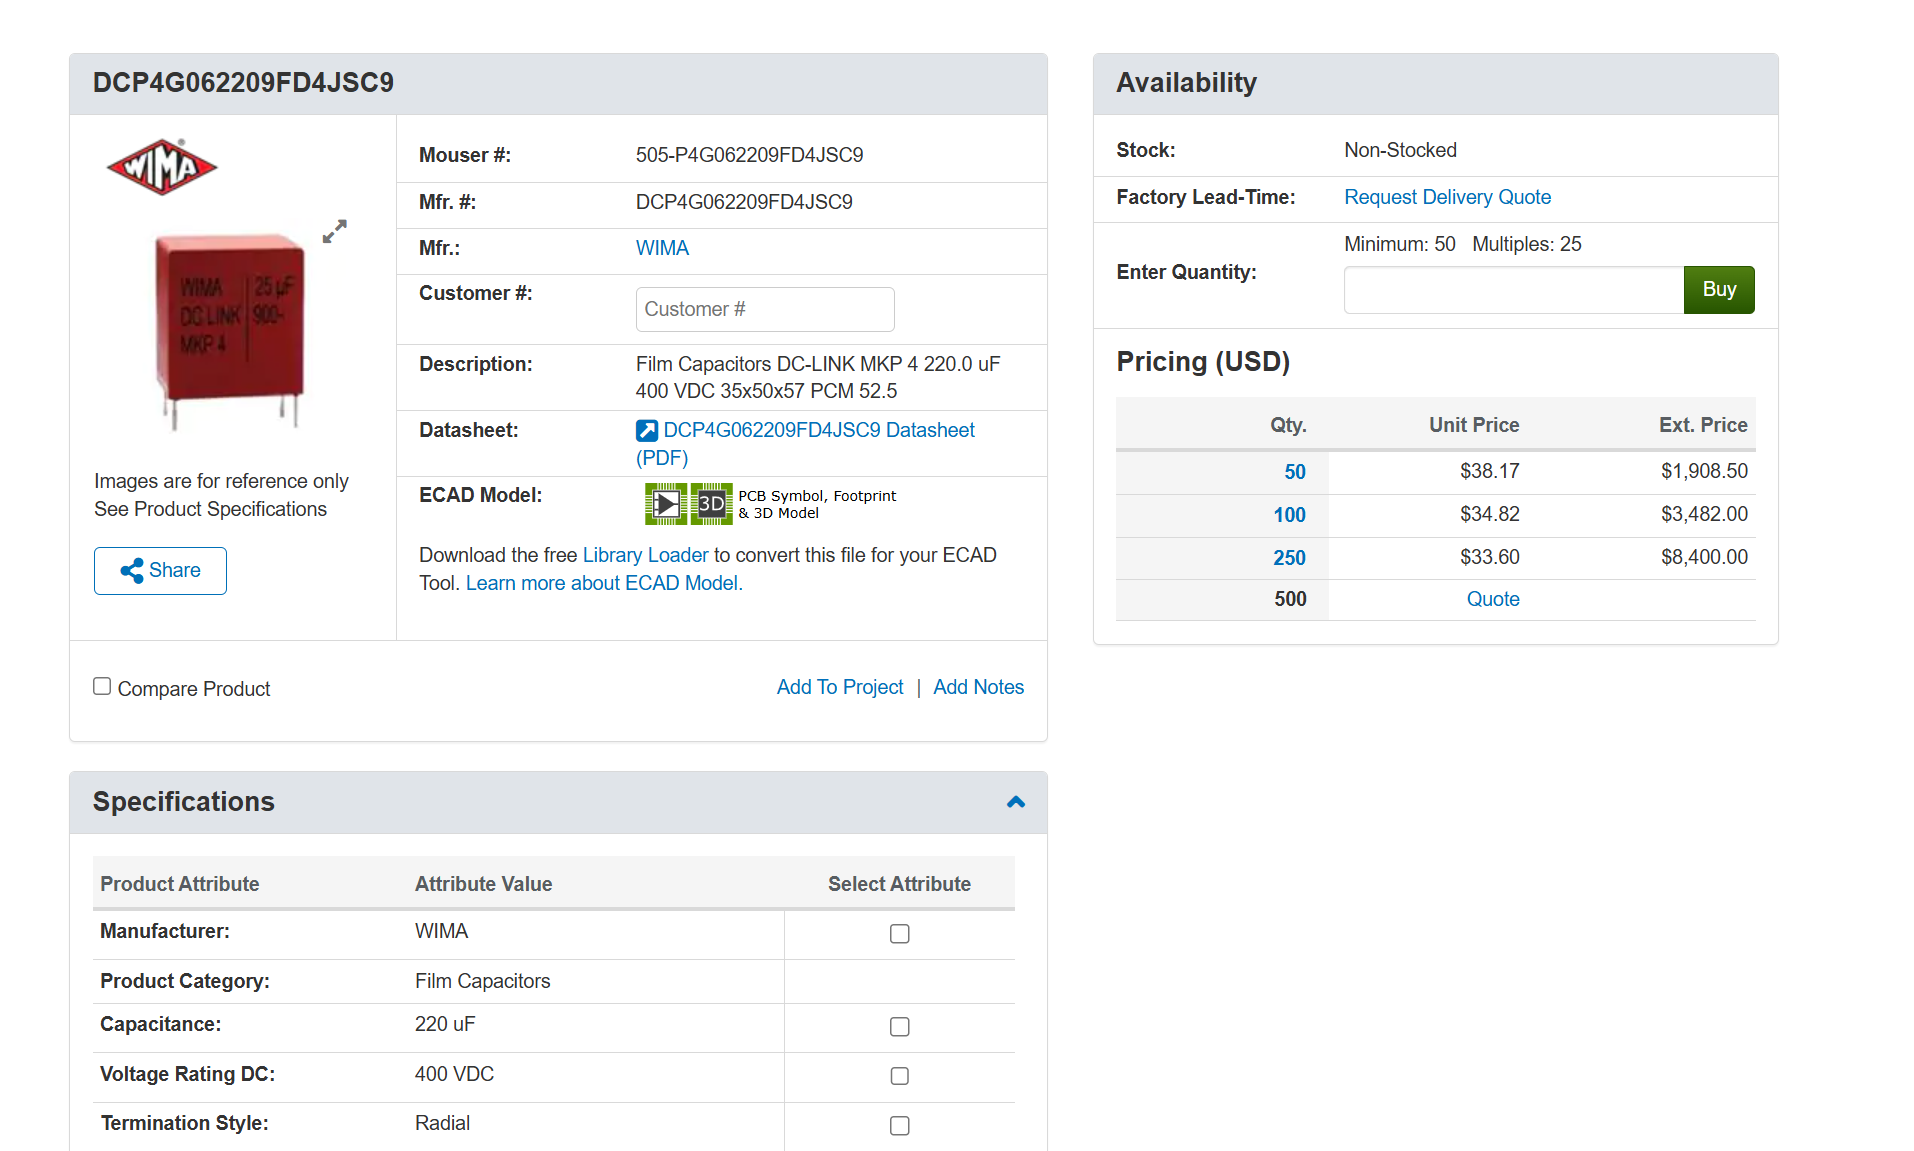Open the Library Loader link
The image size is (1914, 1151).
pyautogui.click(x=645, y=555)
